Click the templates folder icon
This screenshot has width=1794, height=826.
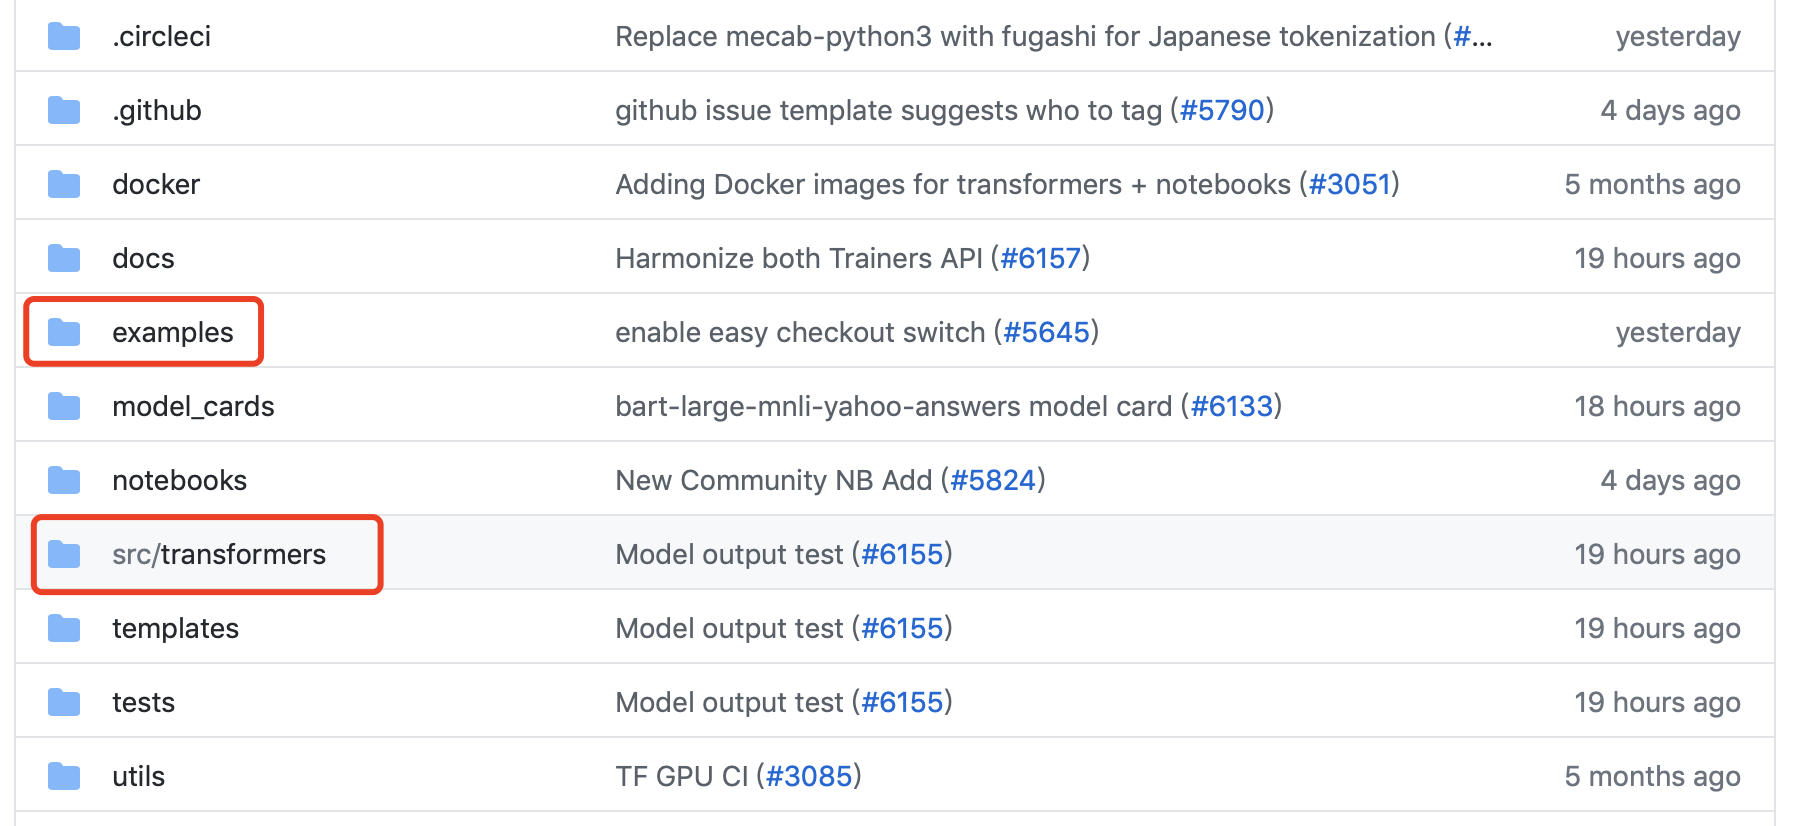point(64,629)
